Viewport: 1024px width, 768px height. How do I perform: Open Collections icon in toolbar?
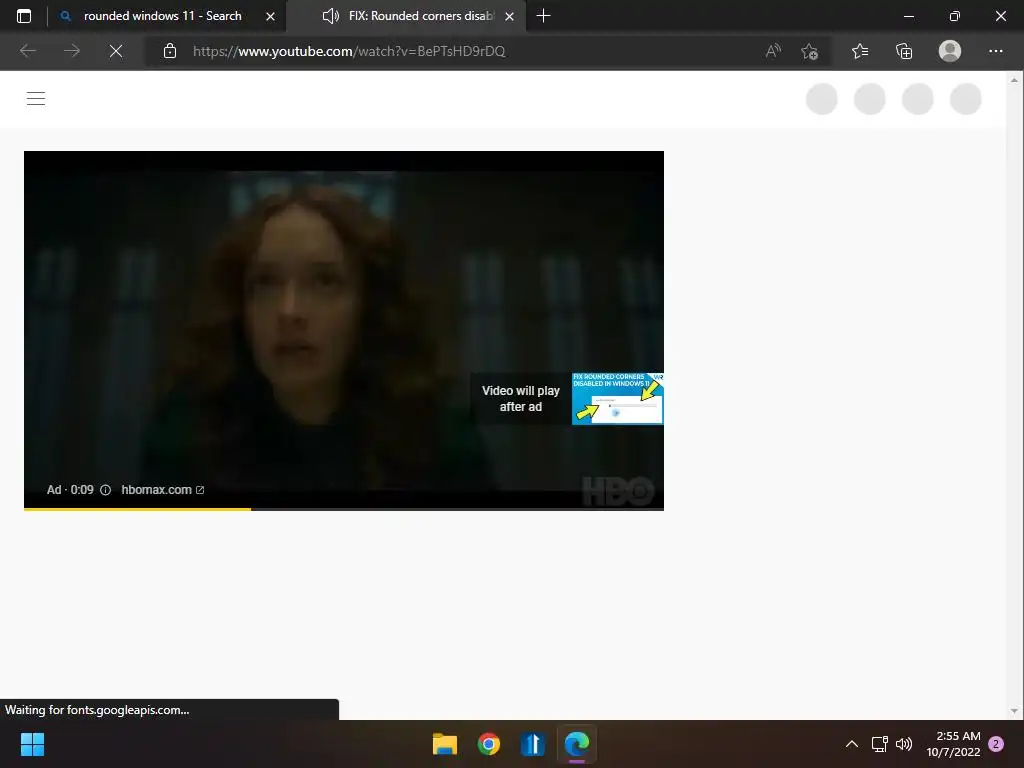click(x=904, y=51)
